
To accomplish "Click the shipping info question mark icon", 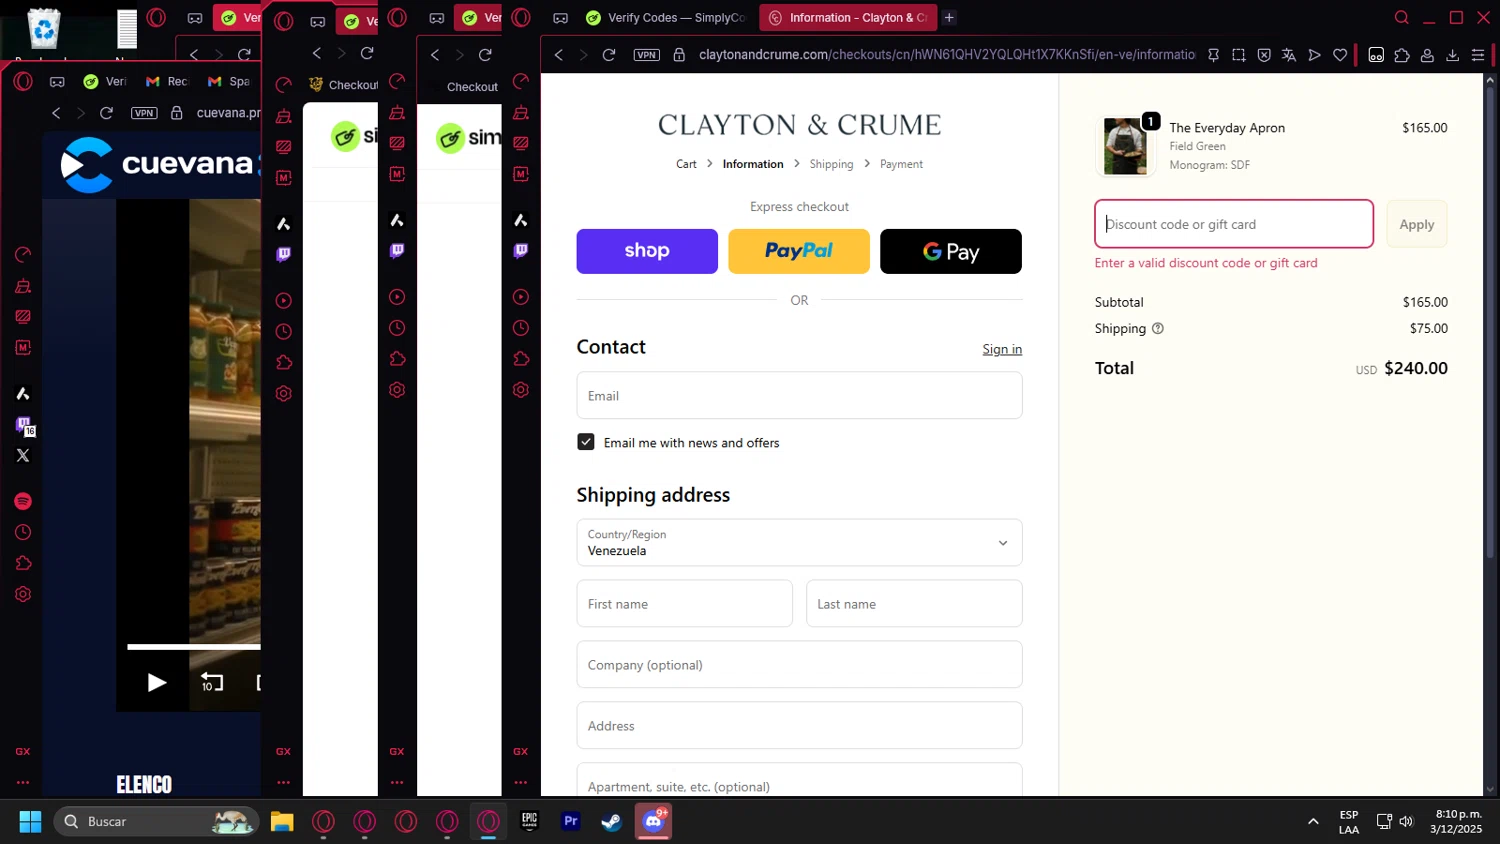I will point(1158,328).
